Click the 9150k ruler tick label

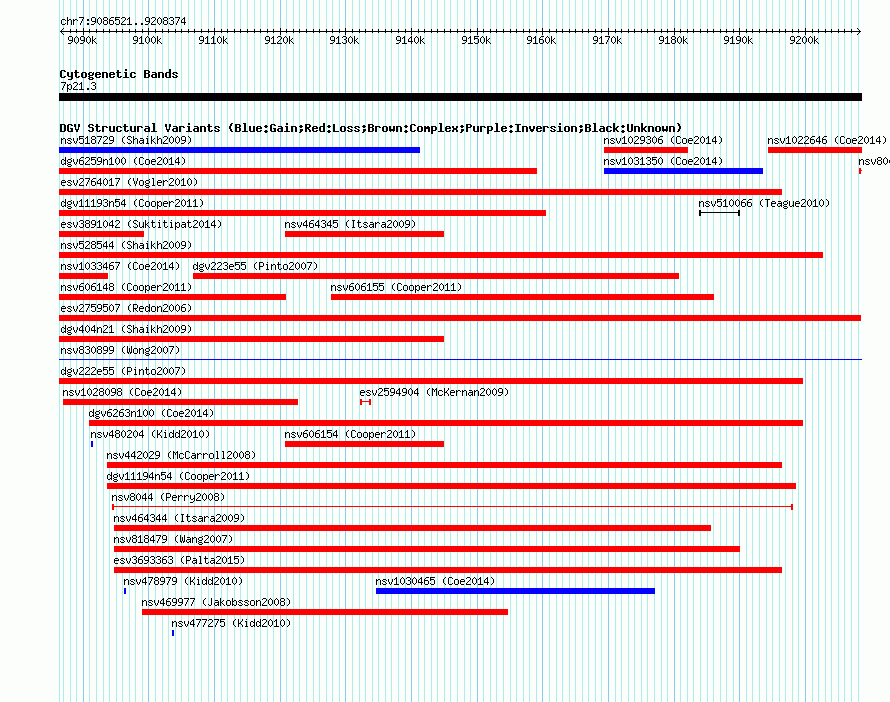[x=476, y=40]
